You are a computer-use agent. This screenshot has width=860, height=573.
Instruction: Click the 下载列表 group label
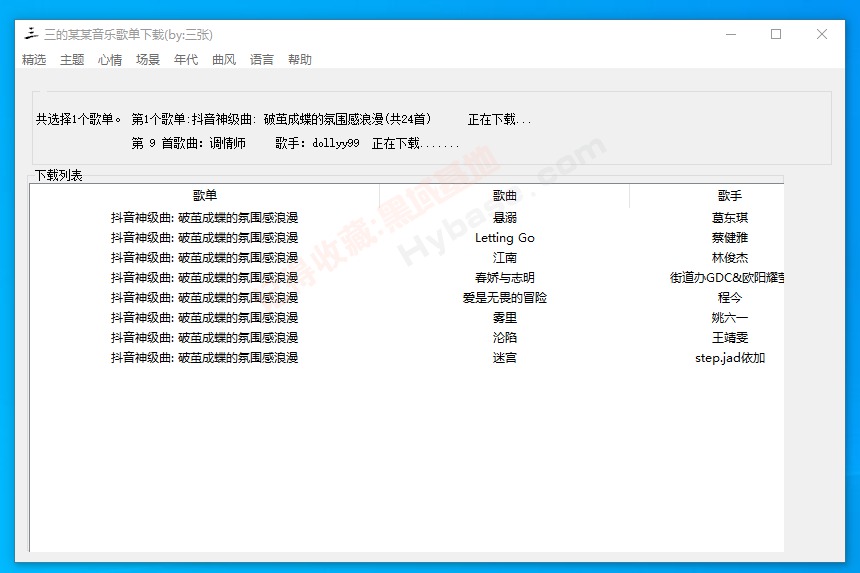click(x=58, y=175)
